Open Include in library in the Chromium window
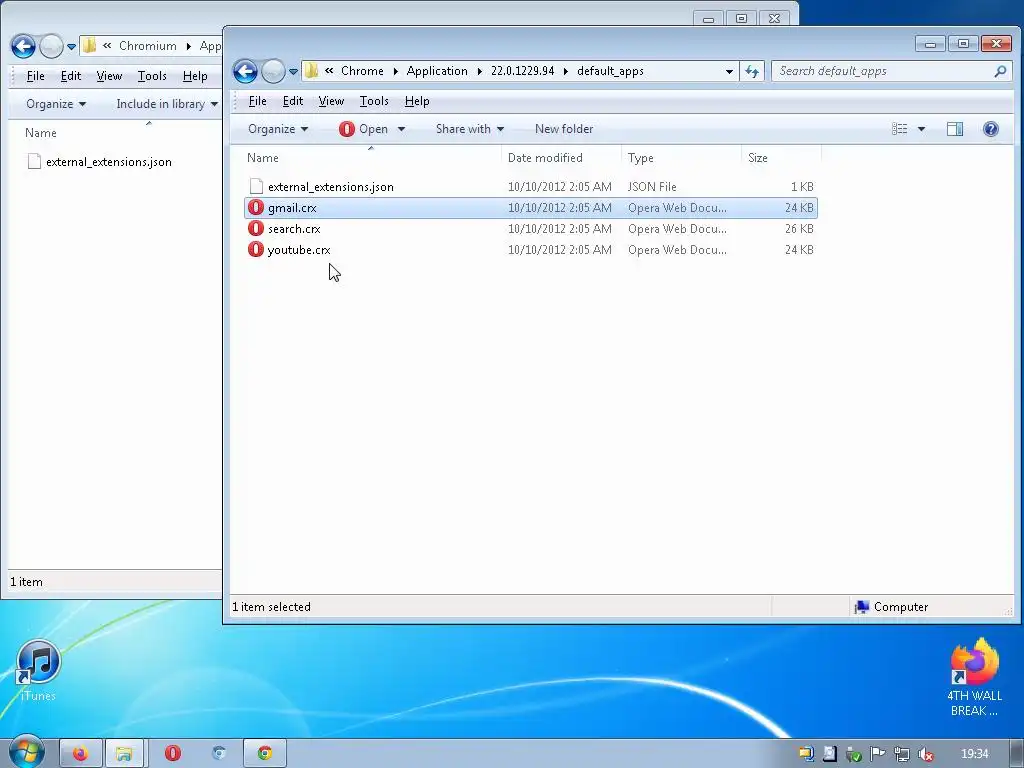1024x768 pixels. click(x=167, y=104)
